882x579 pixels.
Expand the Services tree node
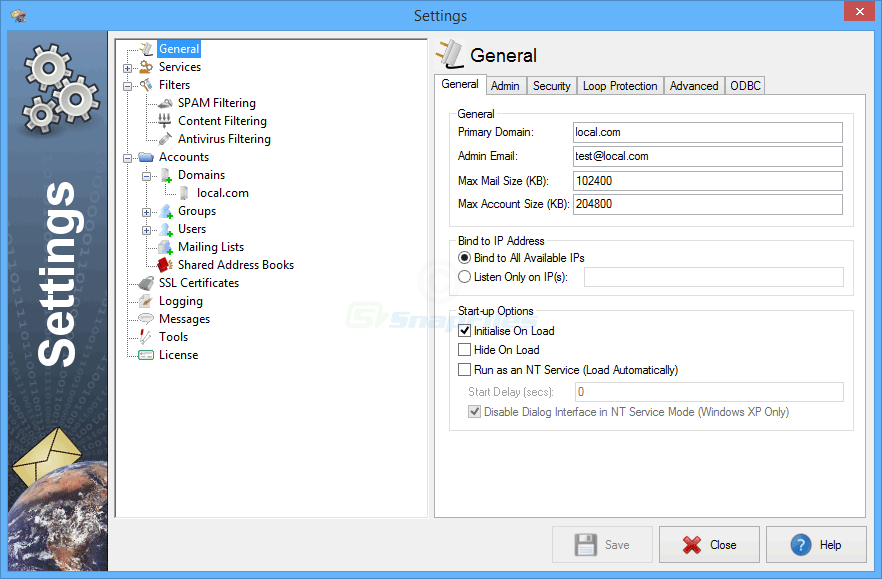129,66
